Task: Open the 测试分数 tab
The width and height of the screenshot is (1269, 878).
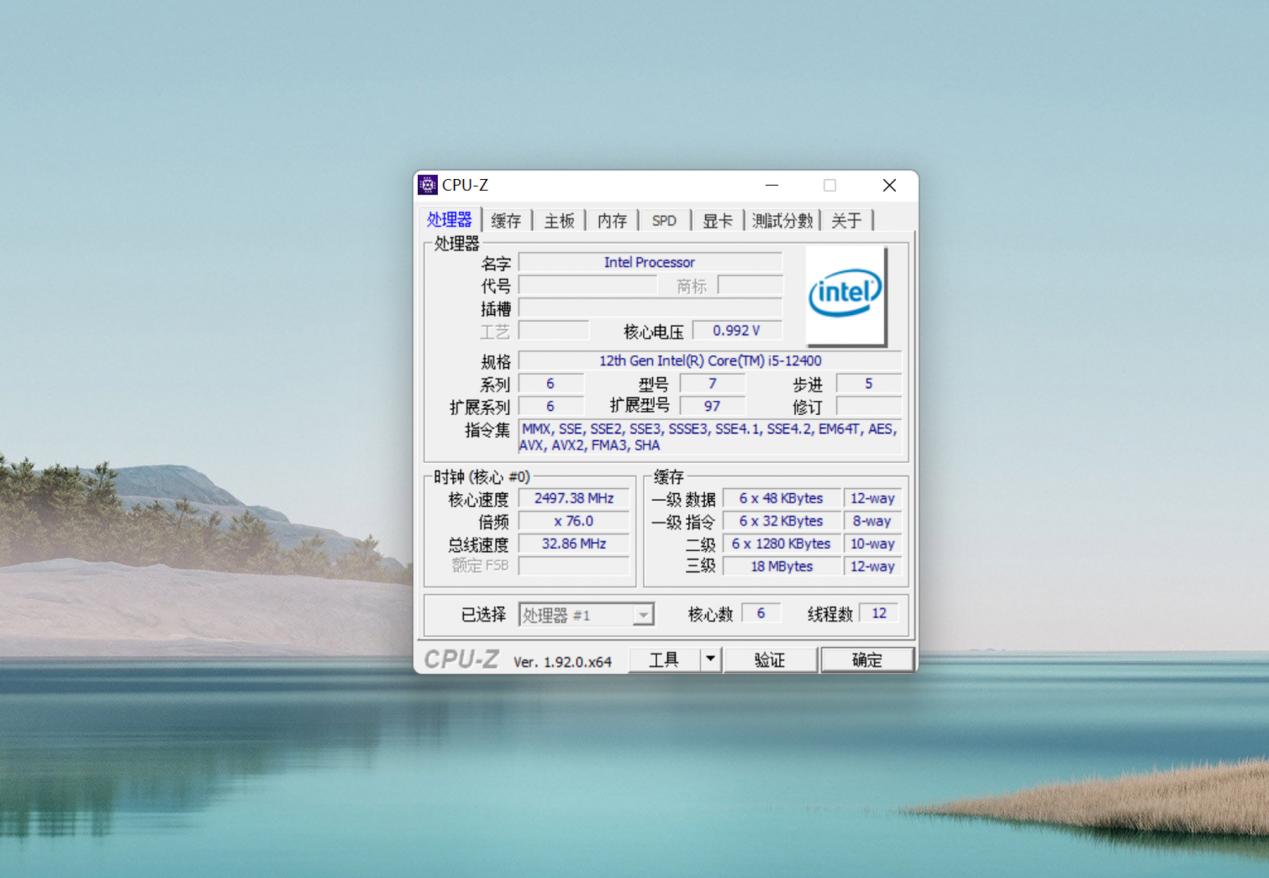Action: click(x=782, y=220)
